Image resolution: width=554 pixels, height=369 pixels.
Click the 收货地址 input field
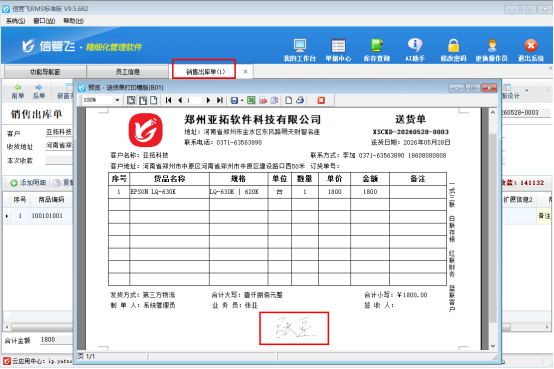pyautogui.click(x=59, y=146)
